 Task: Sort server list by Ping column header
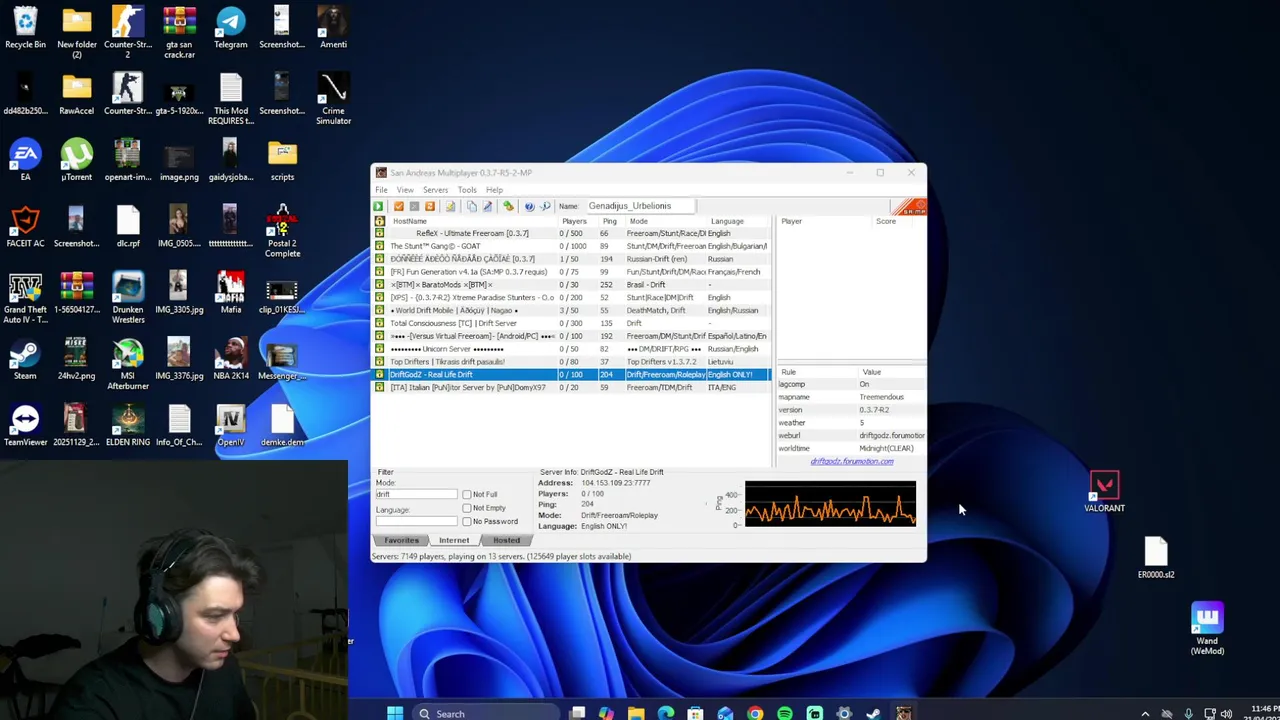point(610,221)
